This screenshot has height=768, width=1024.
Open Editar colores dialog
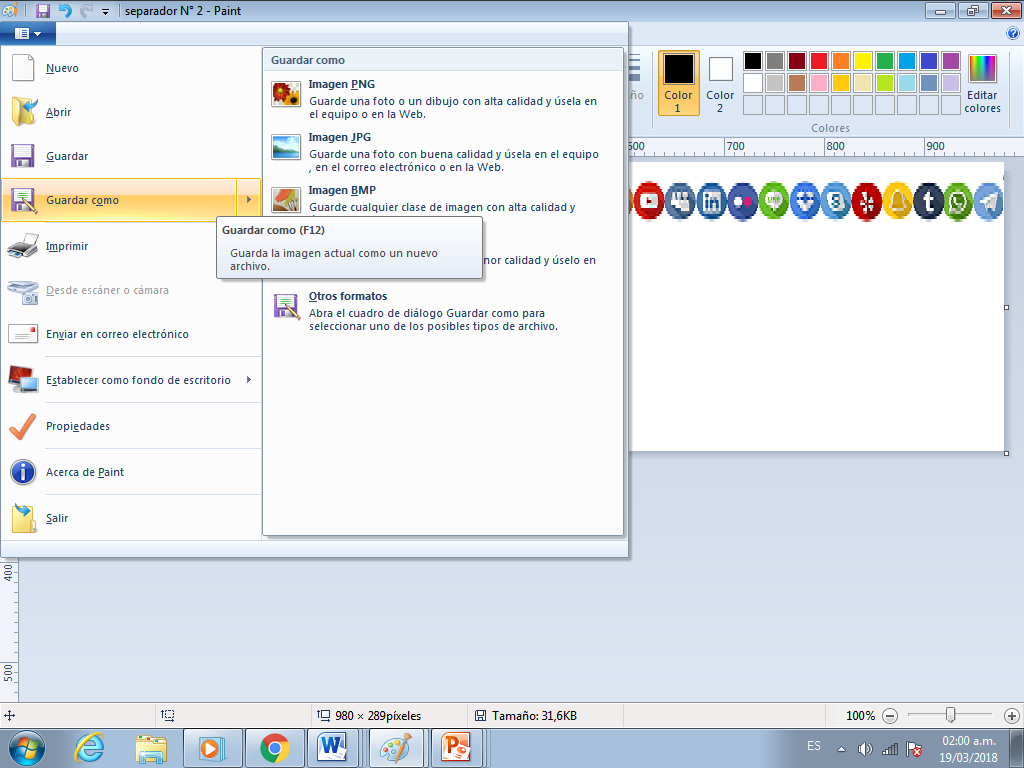click(x=982, y=84)
